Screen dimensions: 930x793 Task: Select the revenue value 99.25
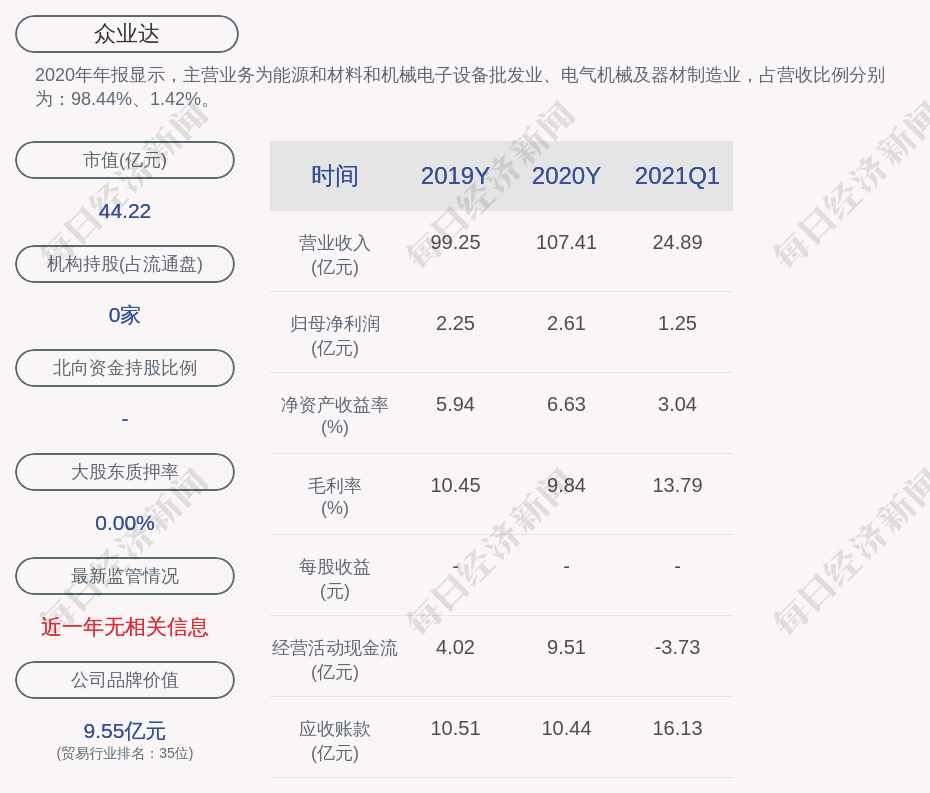pos(455,243)
